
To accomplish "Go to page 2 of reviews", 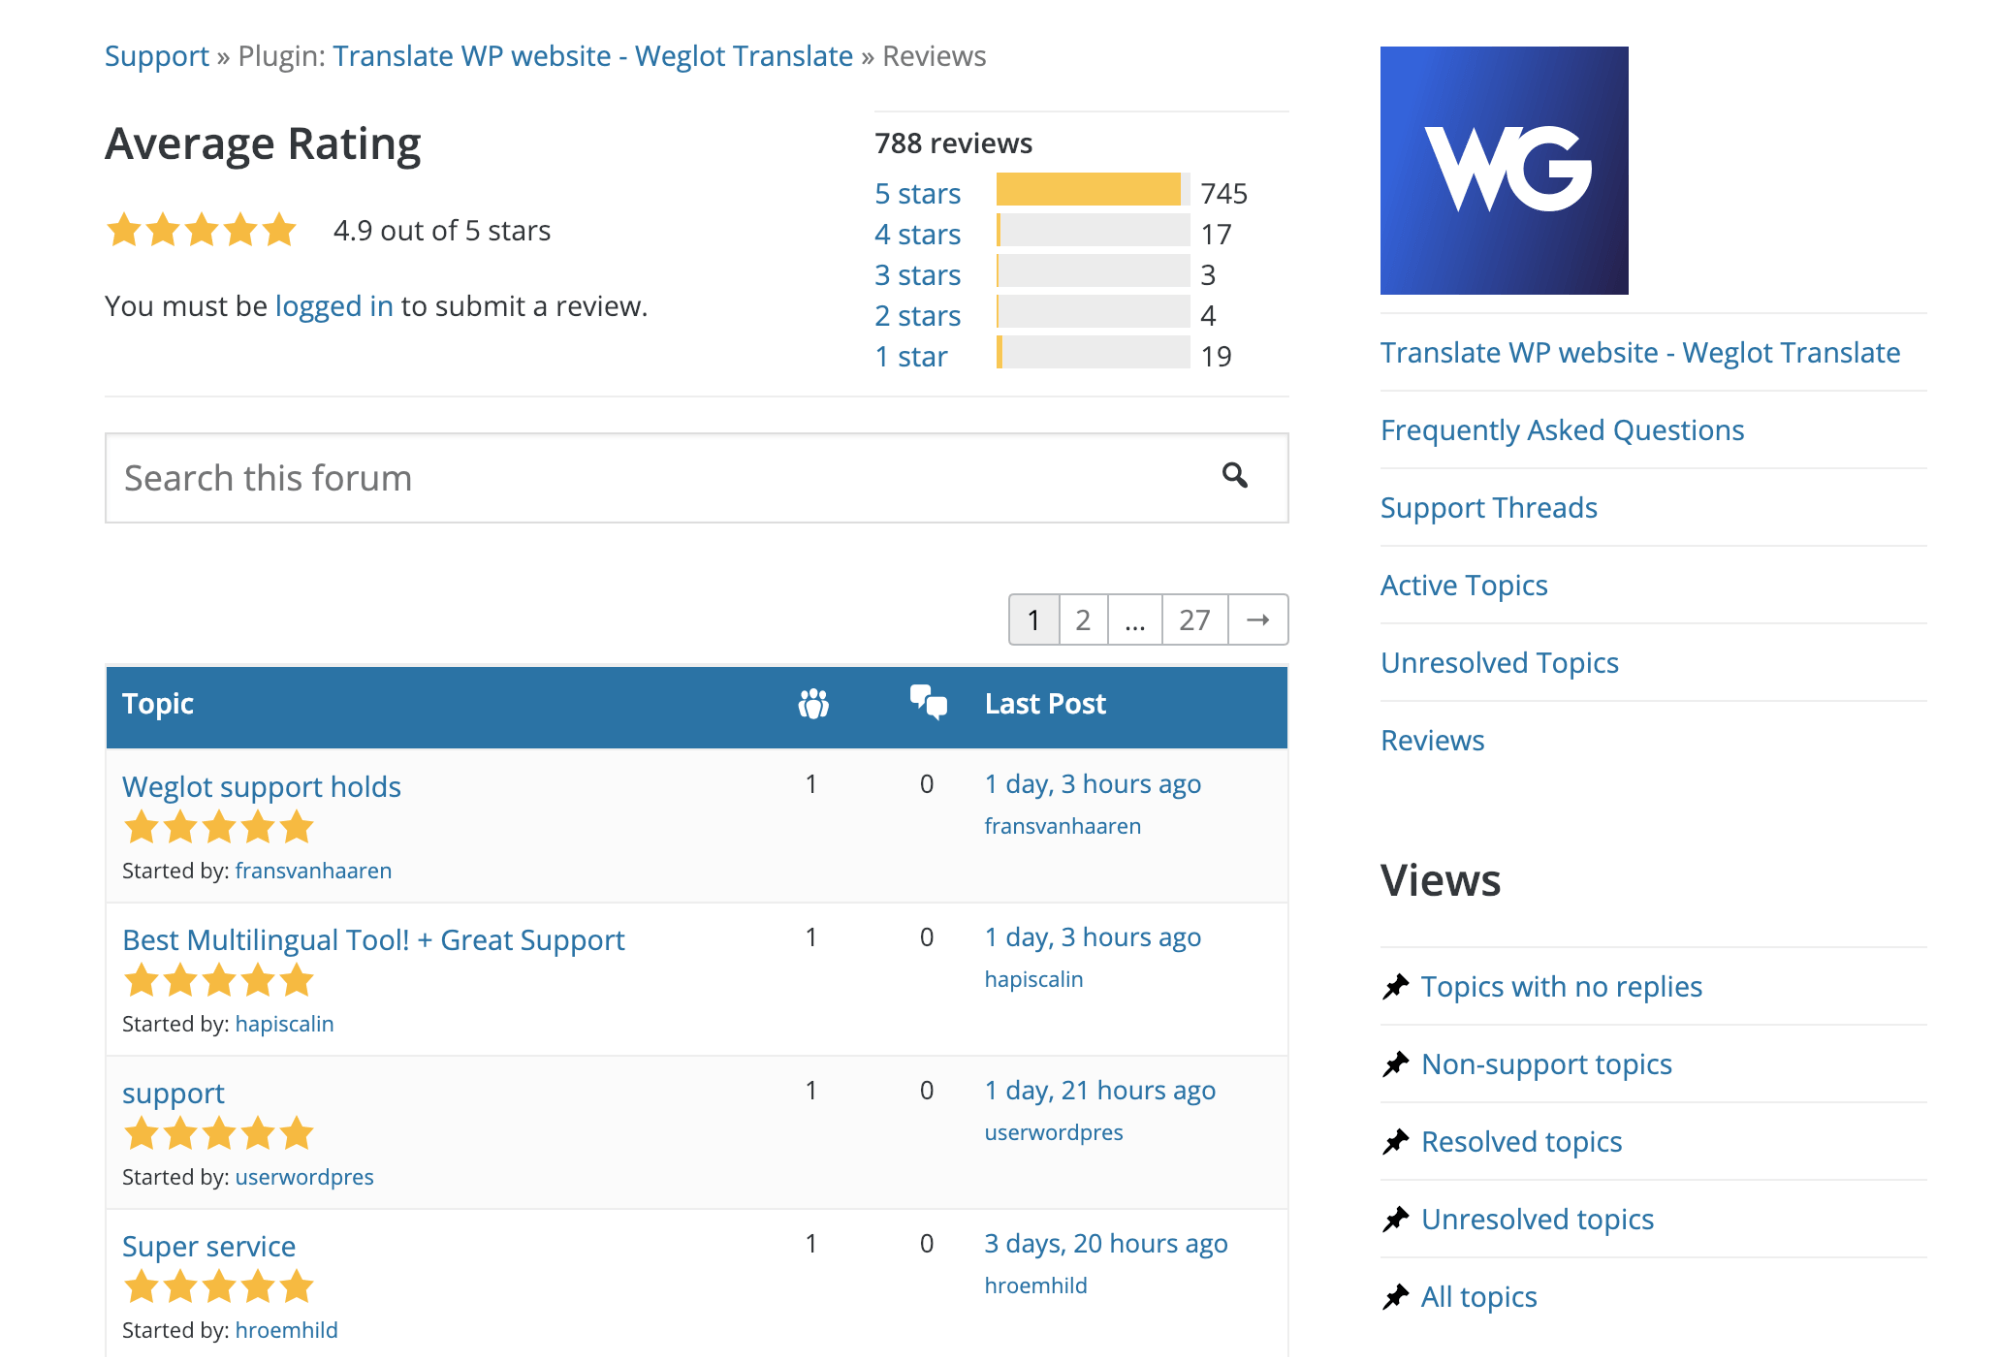I will (1082, 620).
